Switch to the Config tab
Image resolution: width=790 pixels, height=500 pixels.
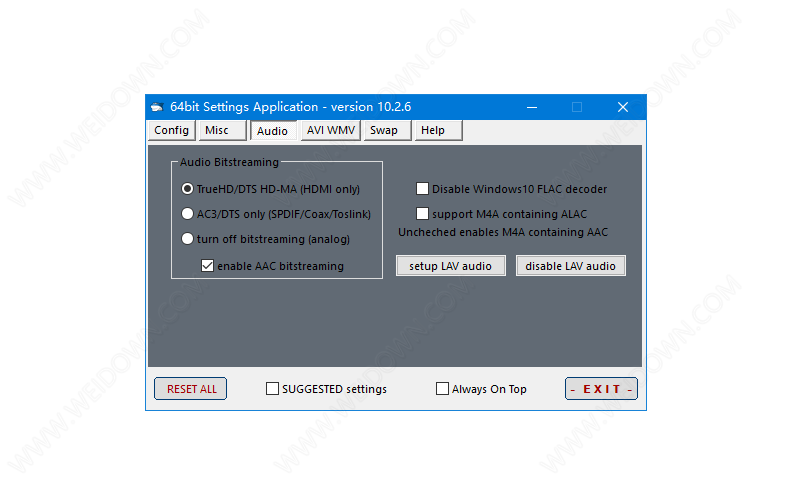coord(171,130)
